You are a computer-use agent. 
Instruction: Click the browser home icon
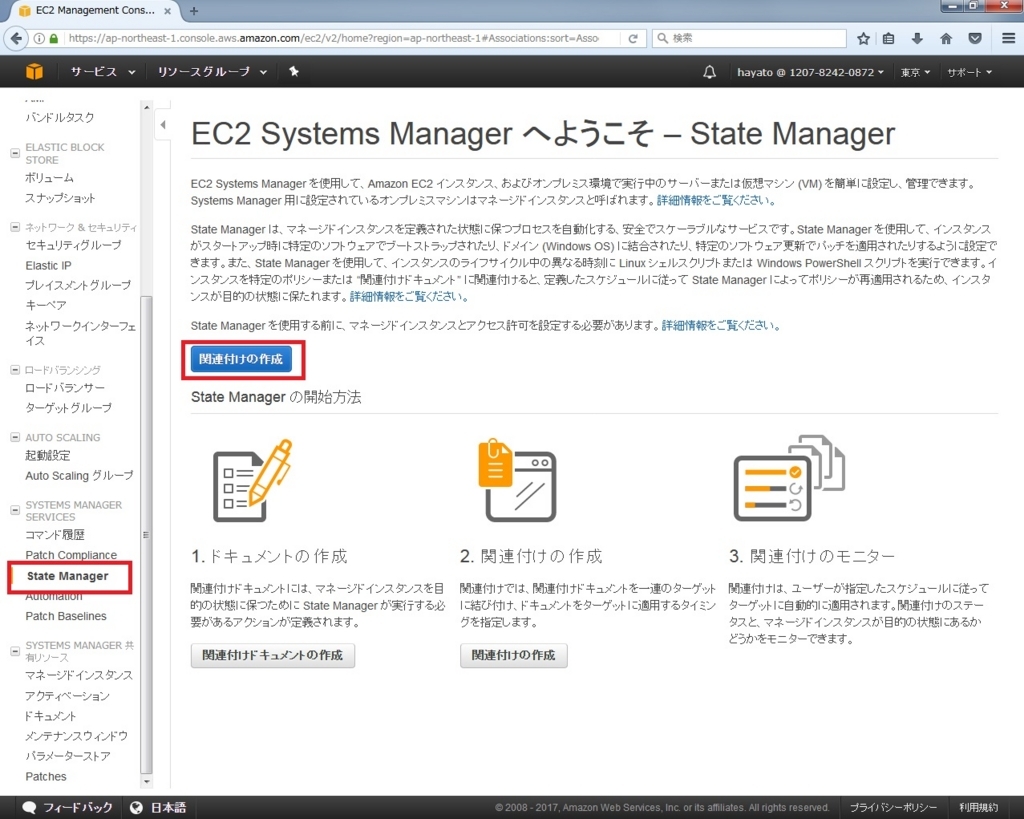pyautogui.click(x=946, y=39)
